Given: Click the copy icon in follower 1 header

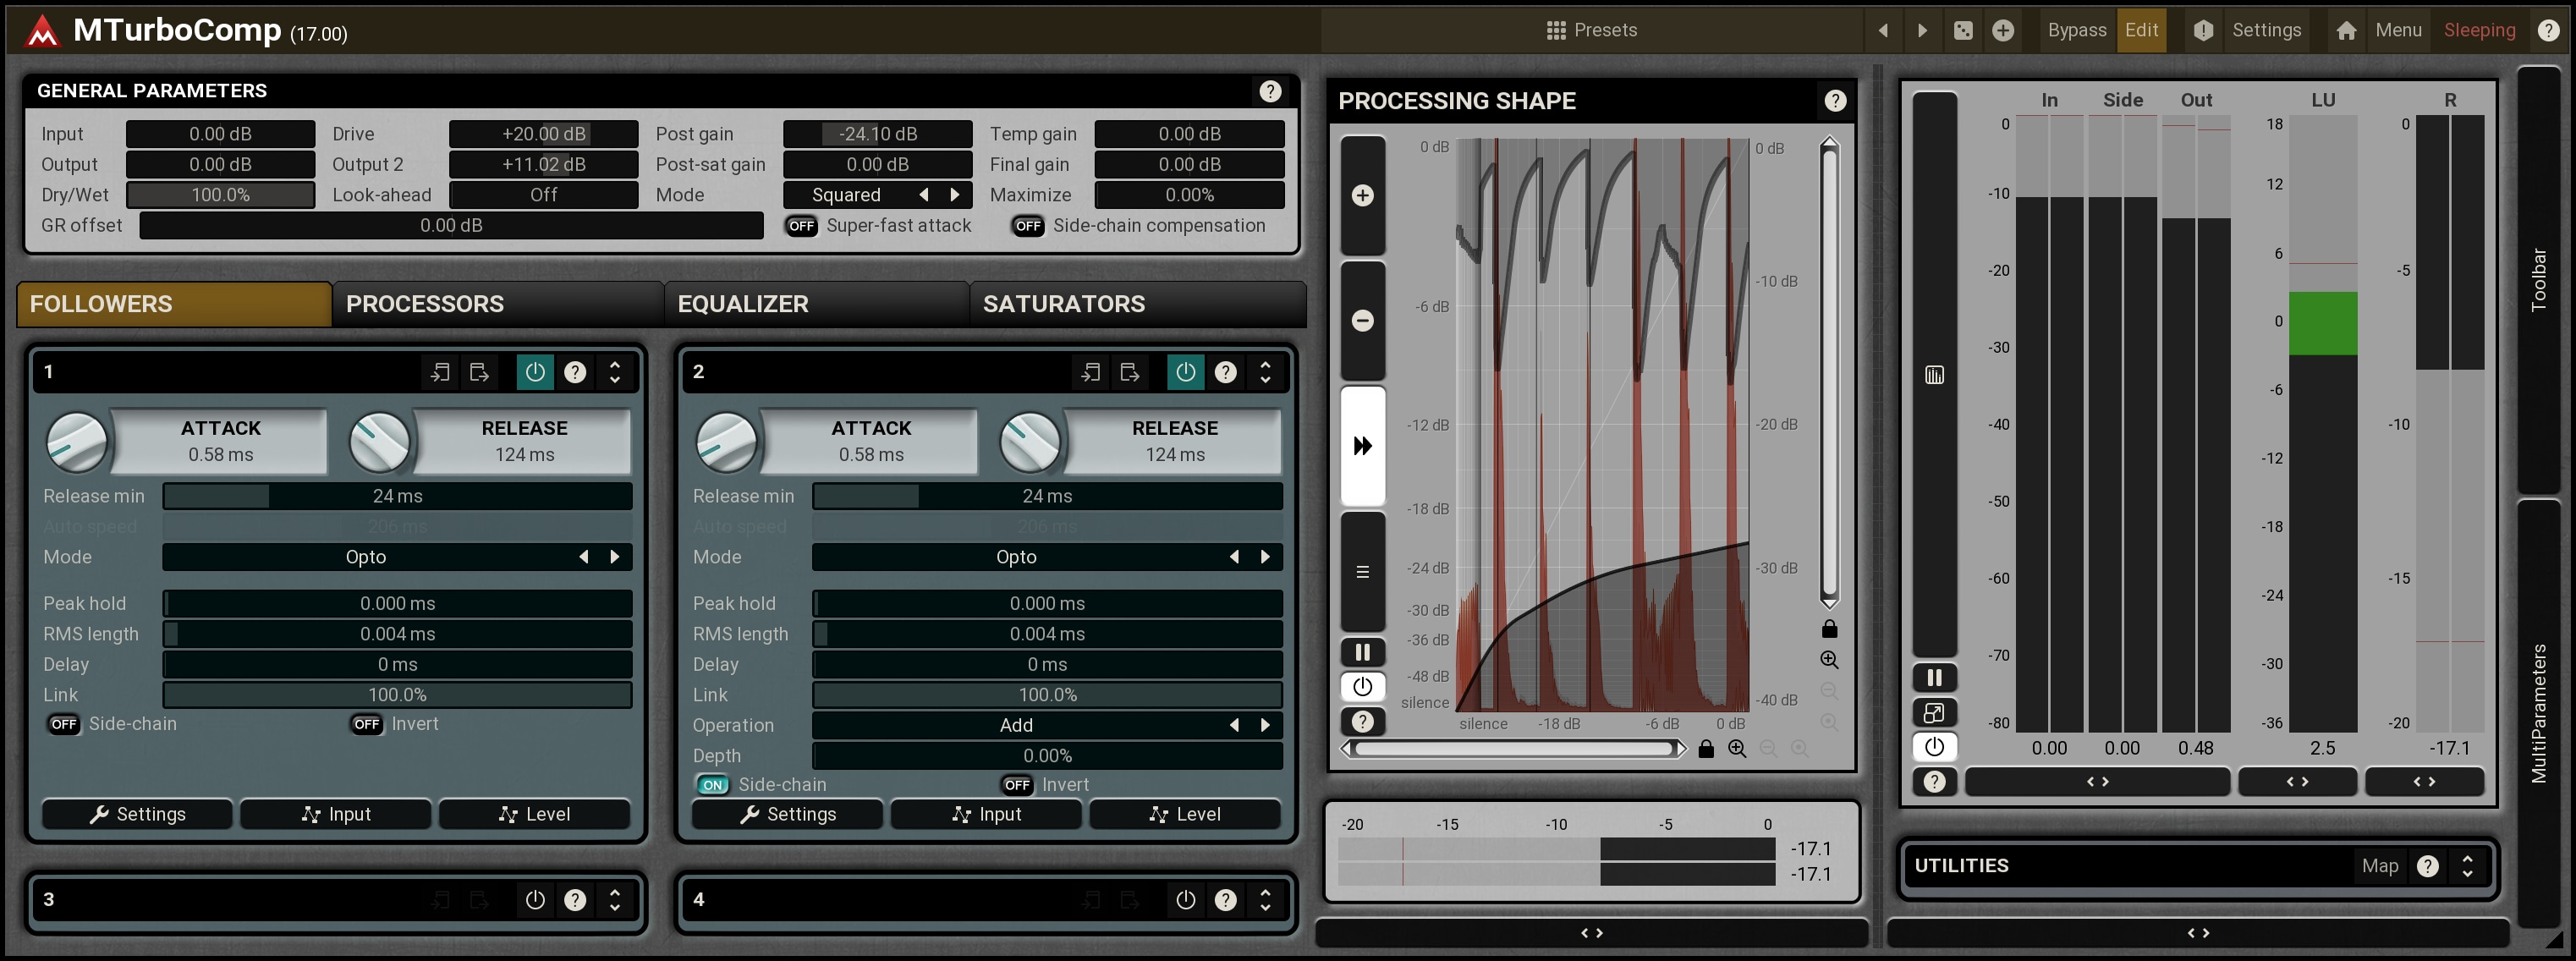Looking at the screenshot, I should [x=440, y=372].
